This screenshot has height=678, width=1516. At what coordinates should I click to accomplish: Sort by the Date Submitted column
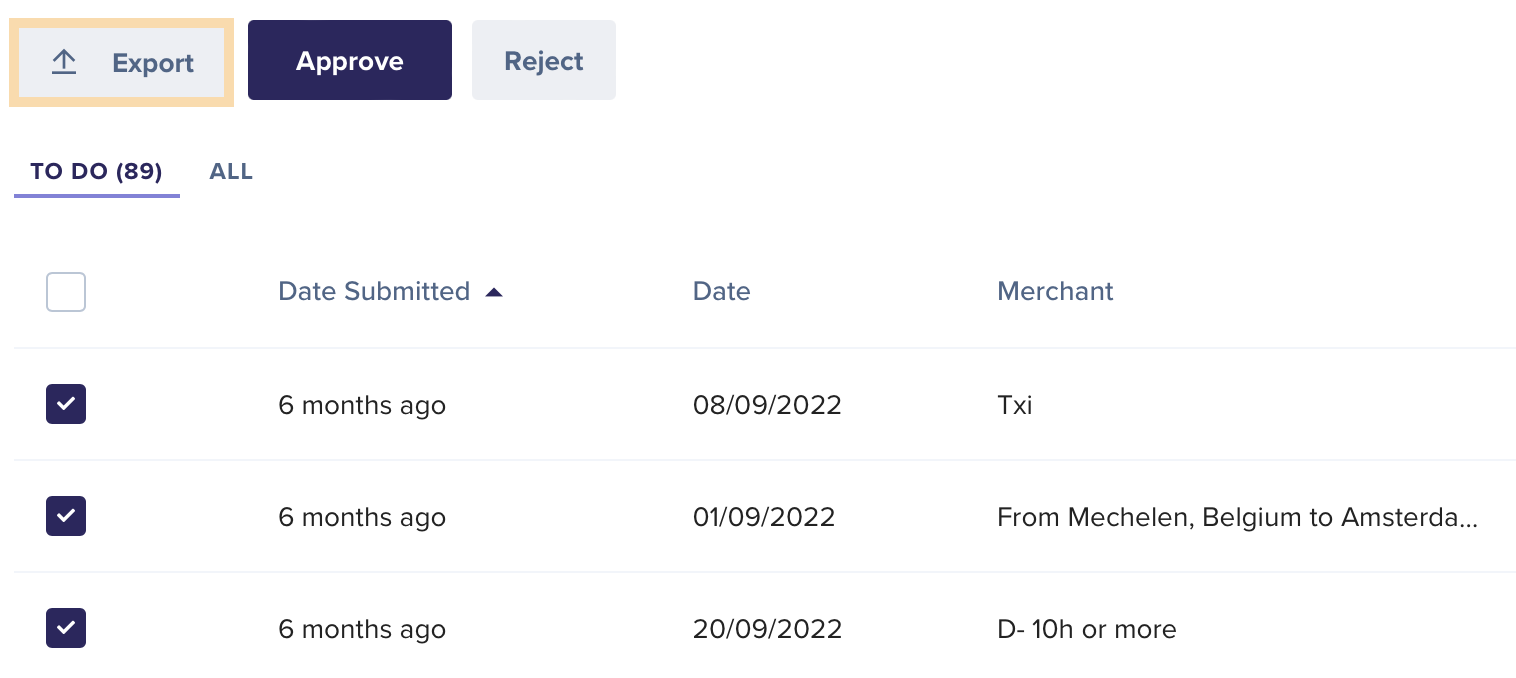pos(374,291)
